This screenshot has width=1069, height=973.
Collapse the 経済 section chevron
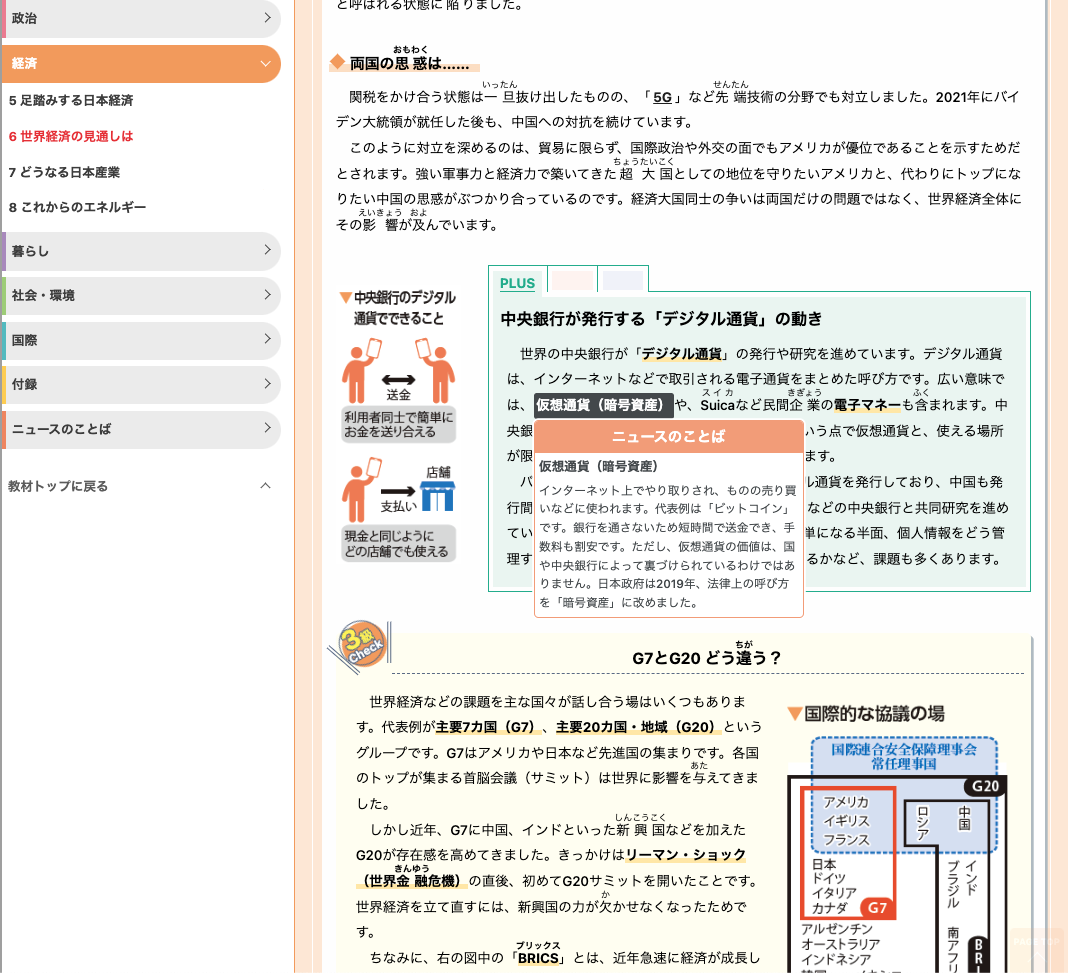(265, 63)
